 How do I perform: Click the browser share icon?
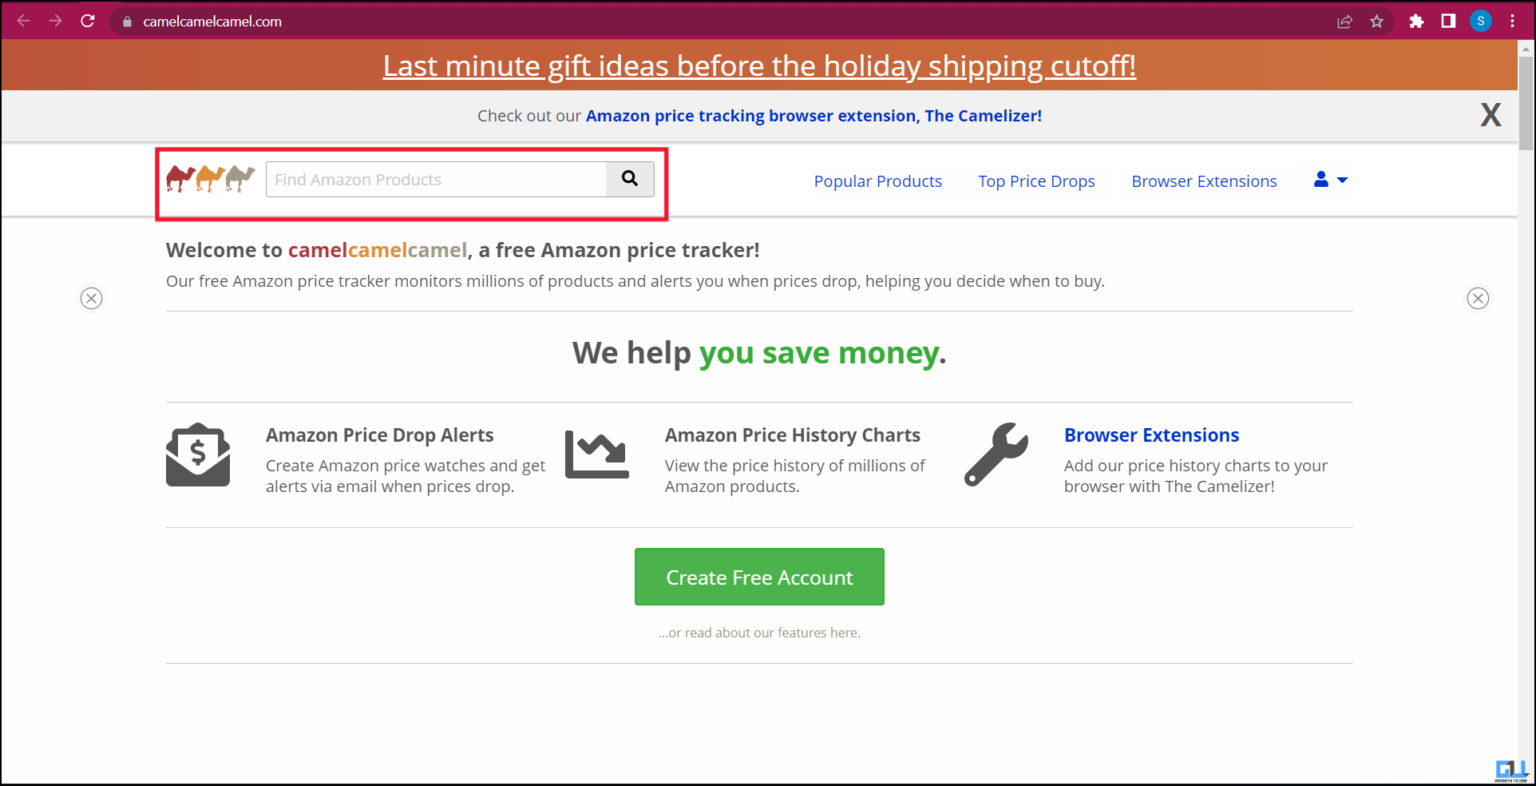click(x=1344, y=20)
